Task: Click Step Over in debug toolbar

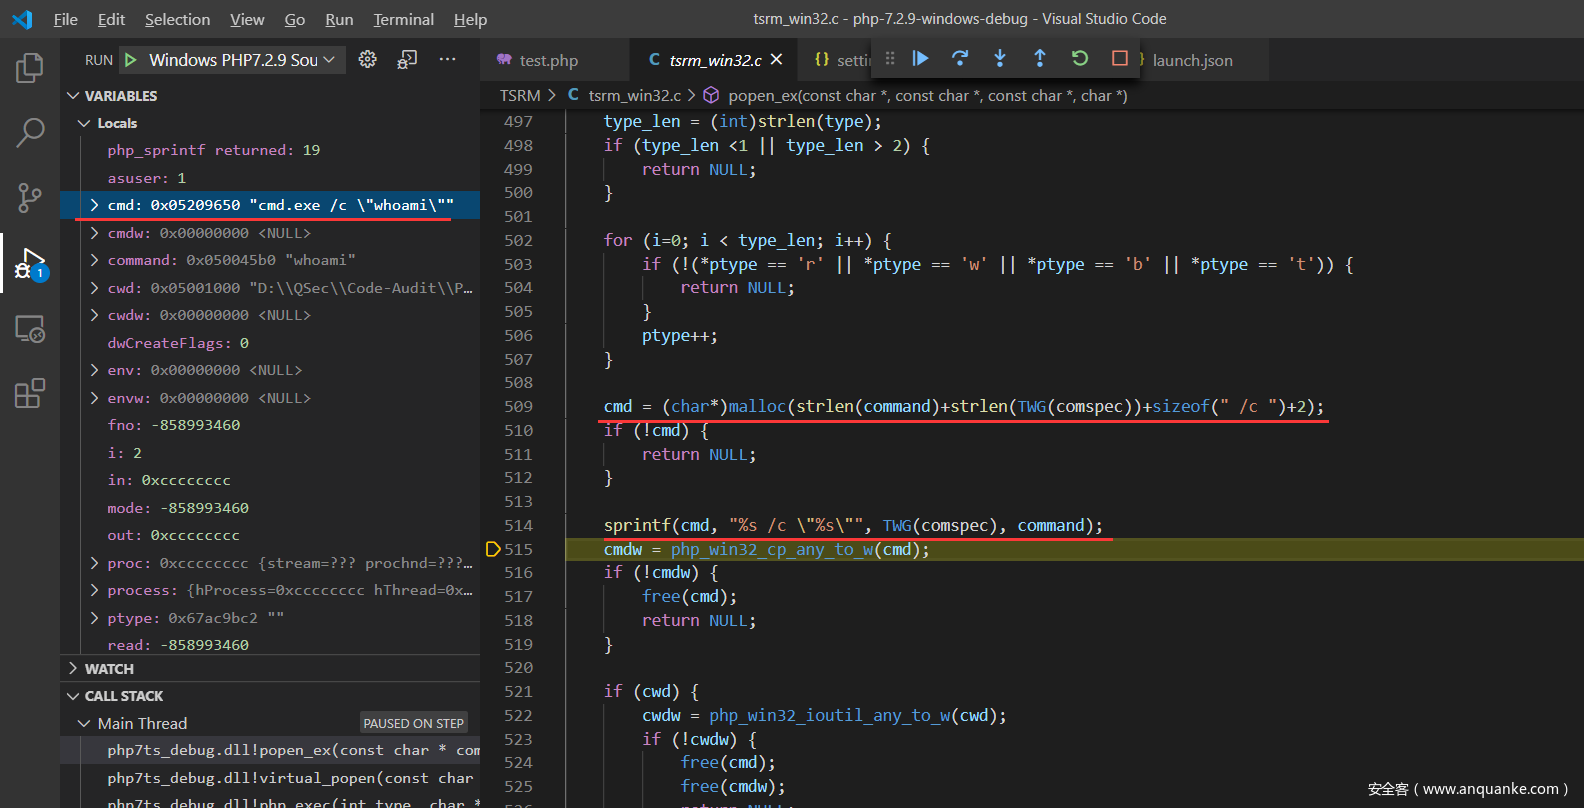Action: click(x=960, y=59)
